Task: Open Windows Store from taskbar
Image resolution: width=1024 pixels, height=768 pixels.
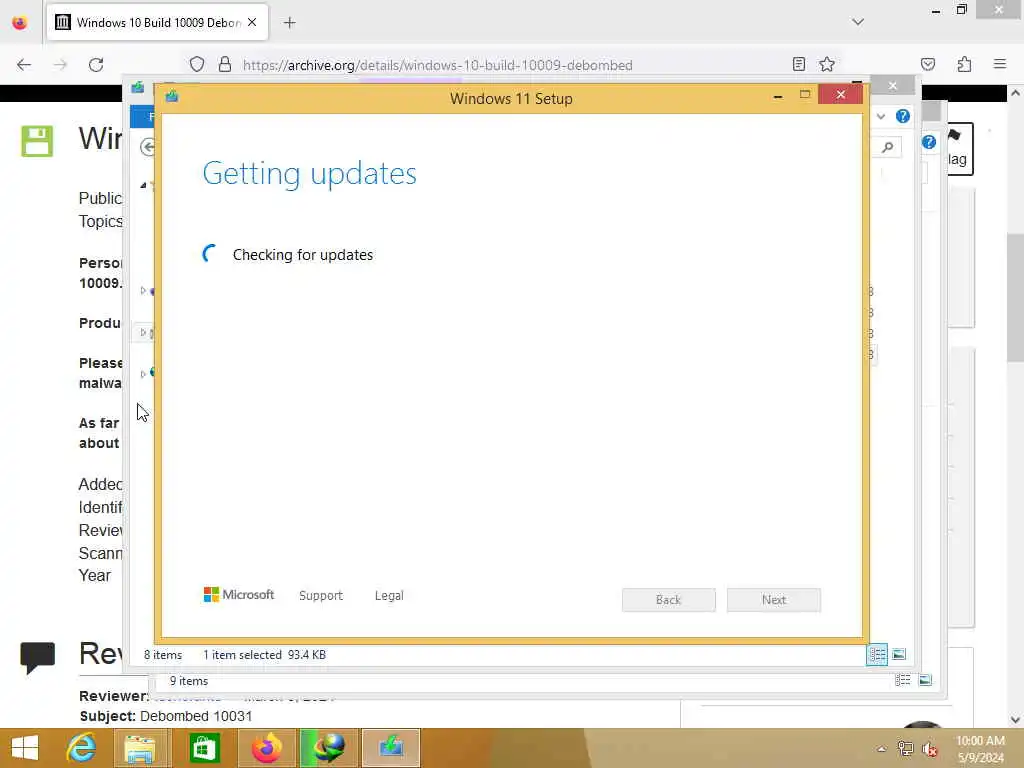Action: tap(204, 748)
